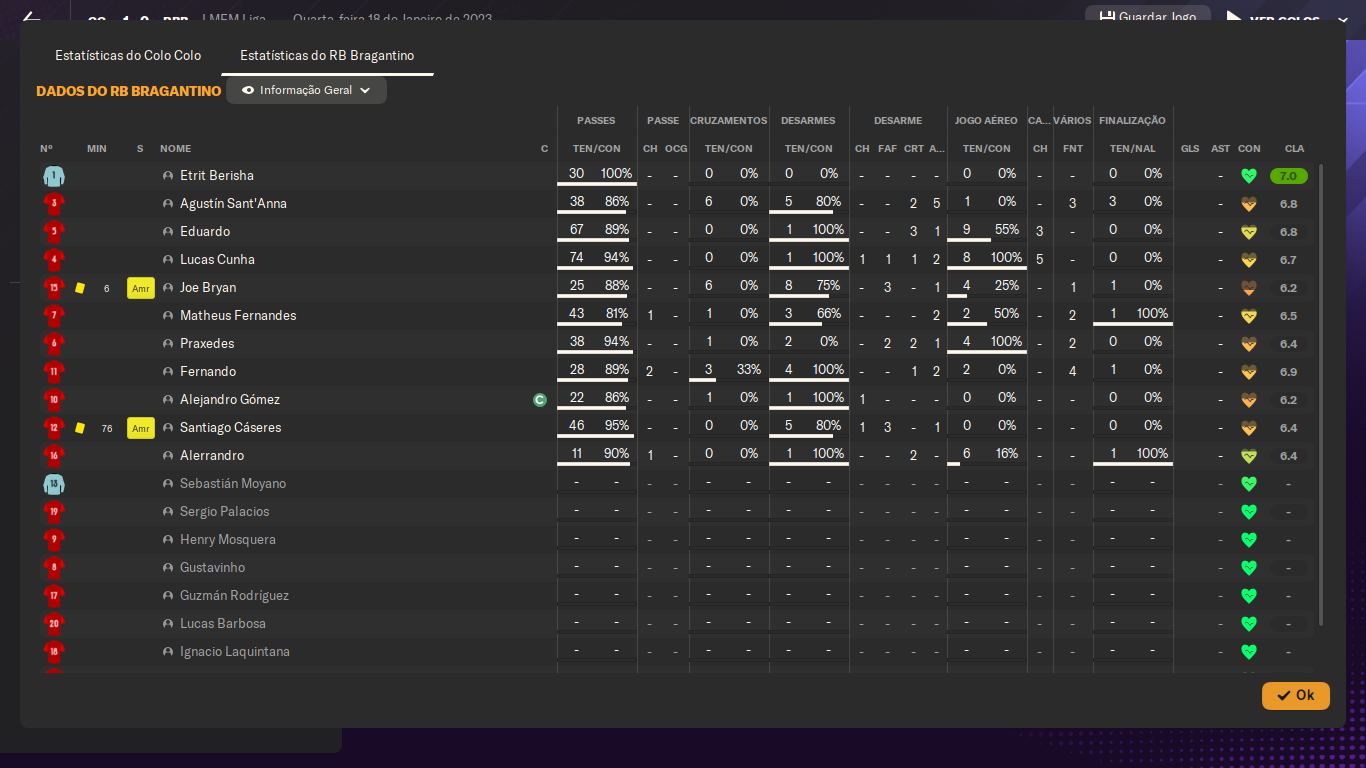This screenshot has width=1366, height=768.
Task: Sort by MIN column header
Action: [x=96, y=149]
